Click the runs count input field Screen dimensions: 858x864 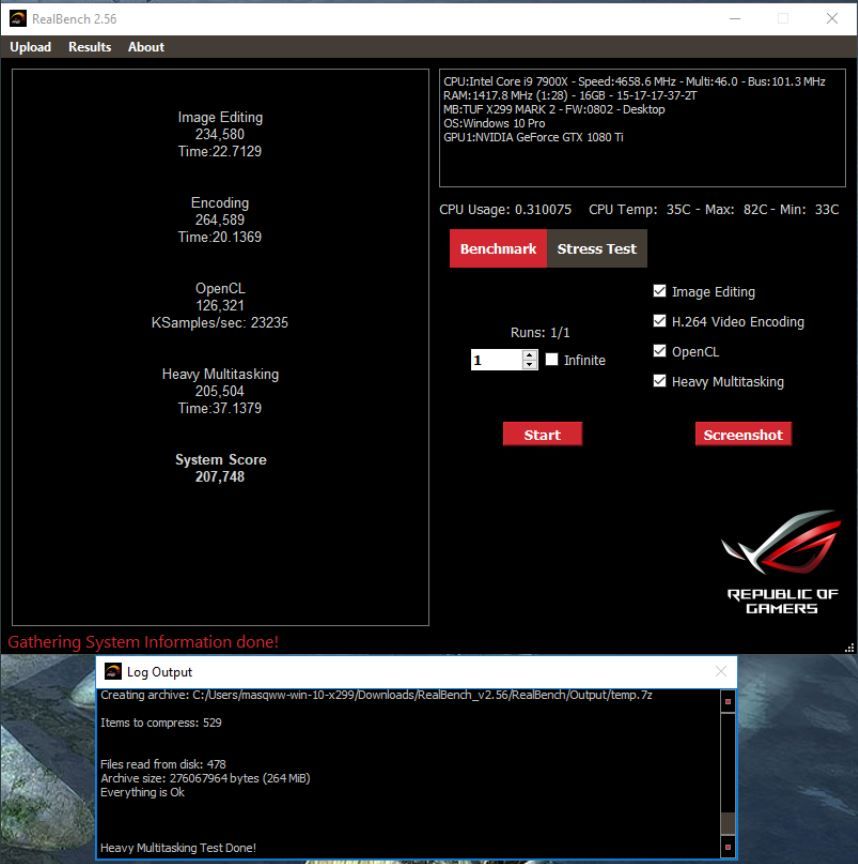coord(496,360)
